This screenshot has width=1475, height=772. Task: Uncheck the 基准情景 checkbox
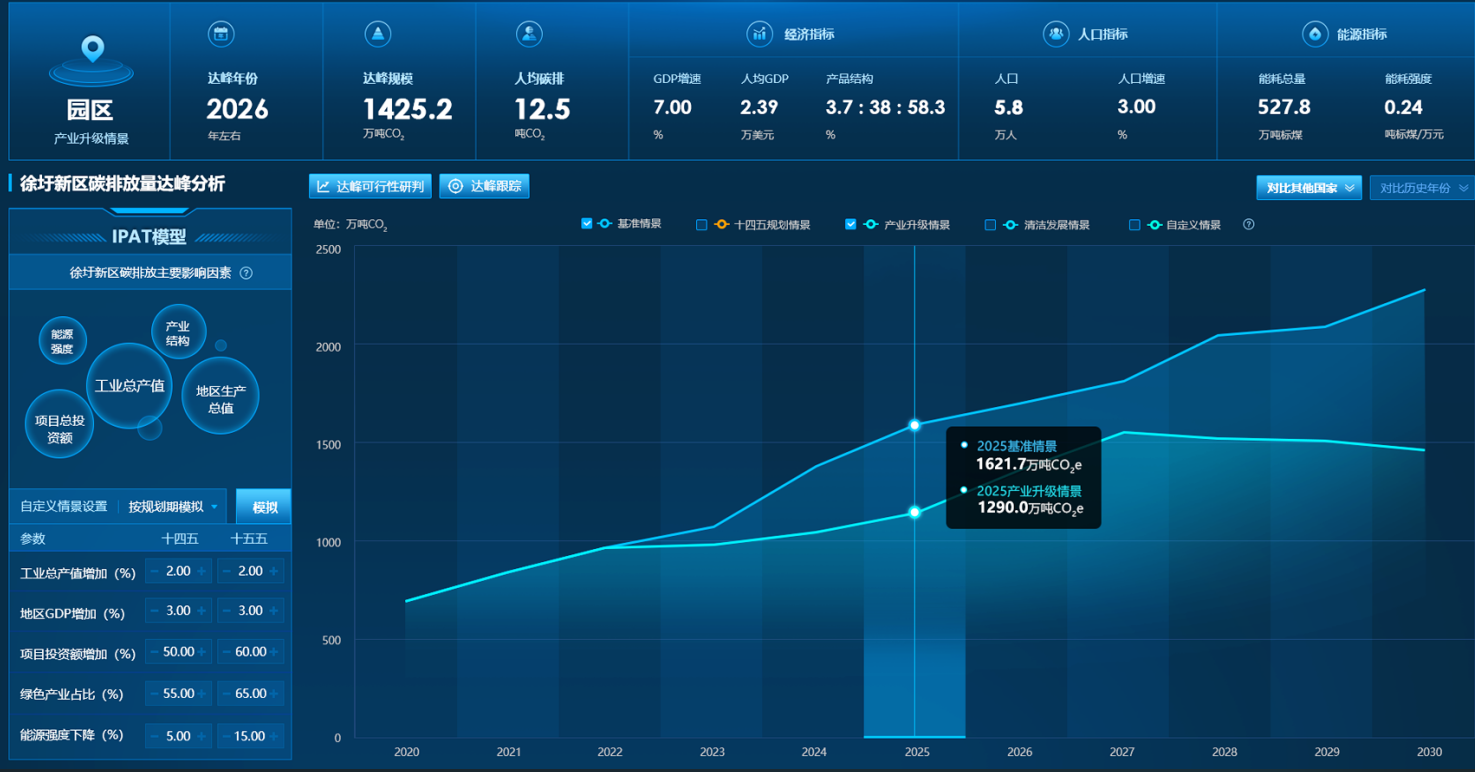point(587,224)
